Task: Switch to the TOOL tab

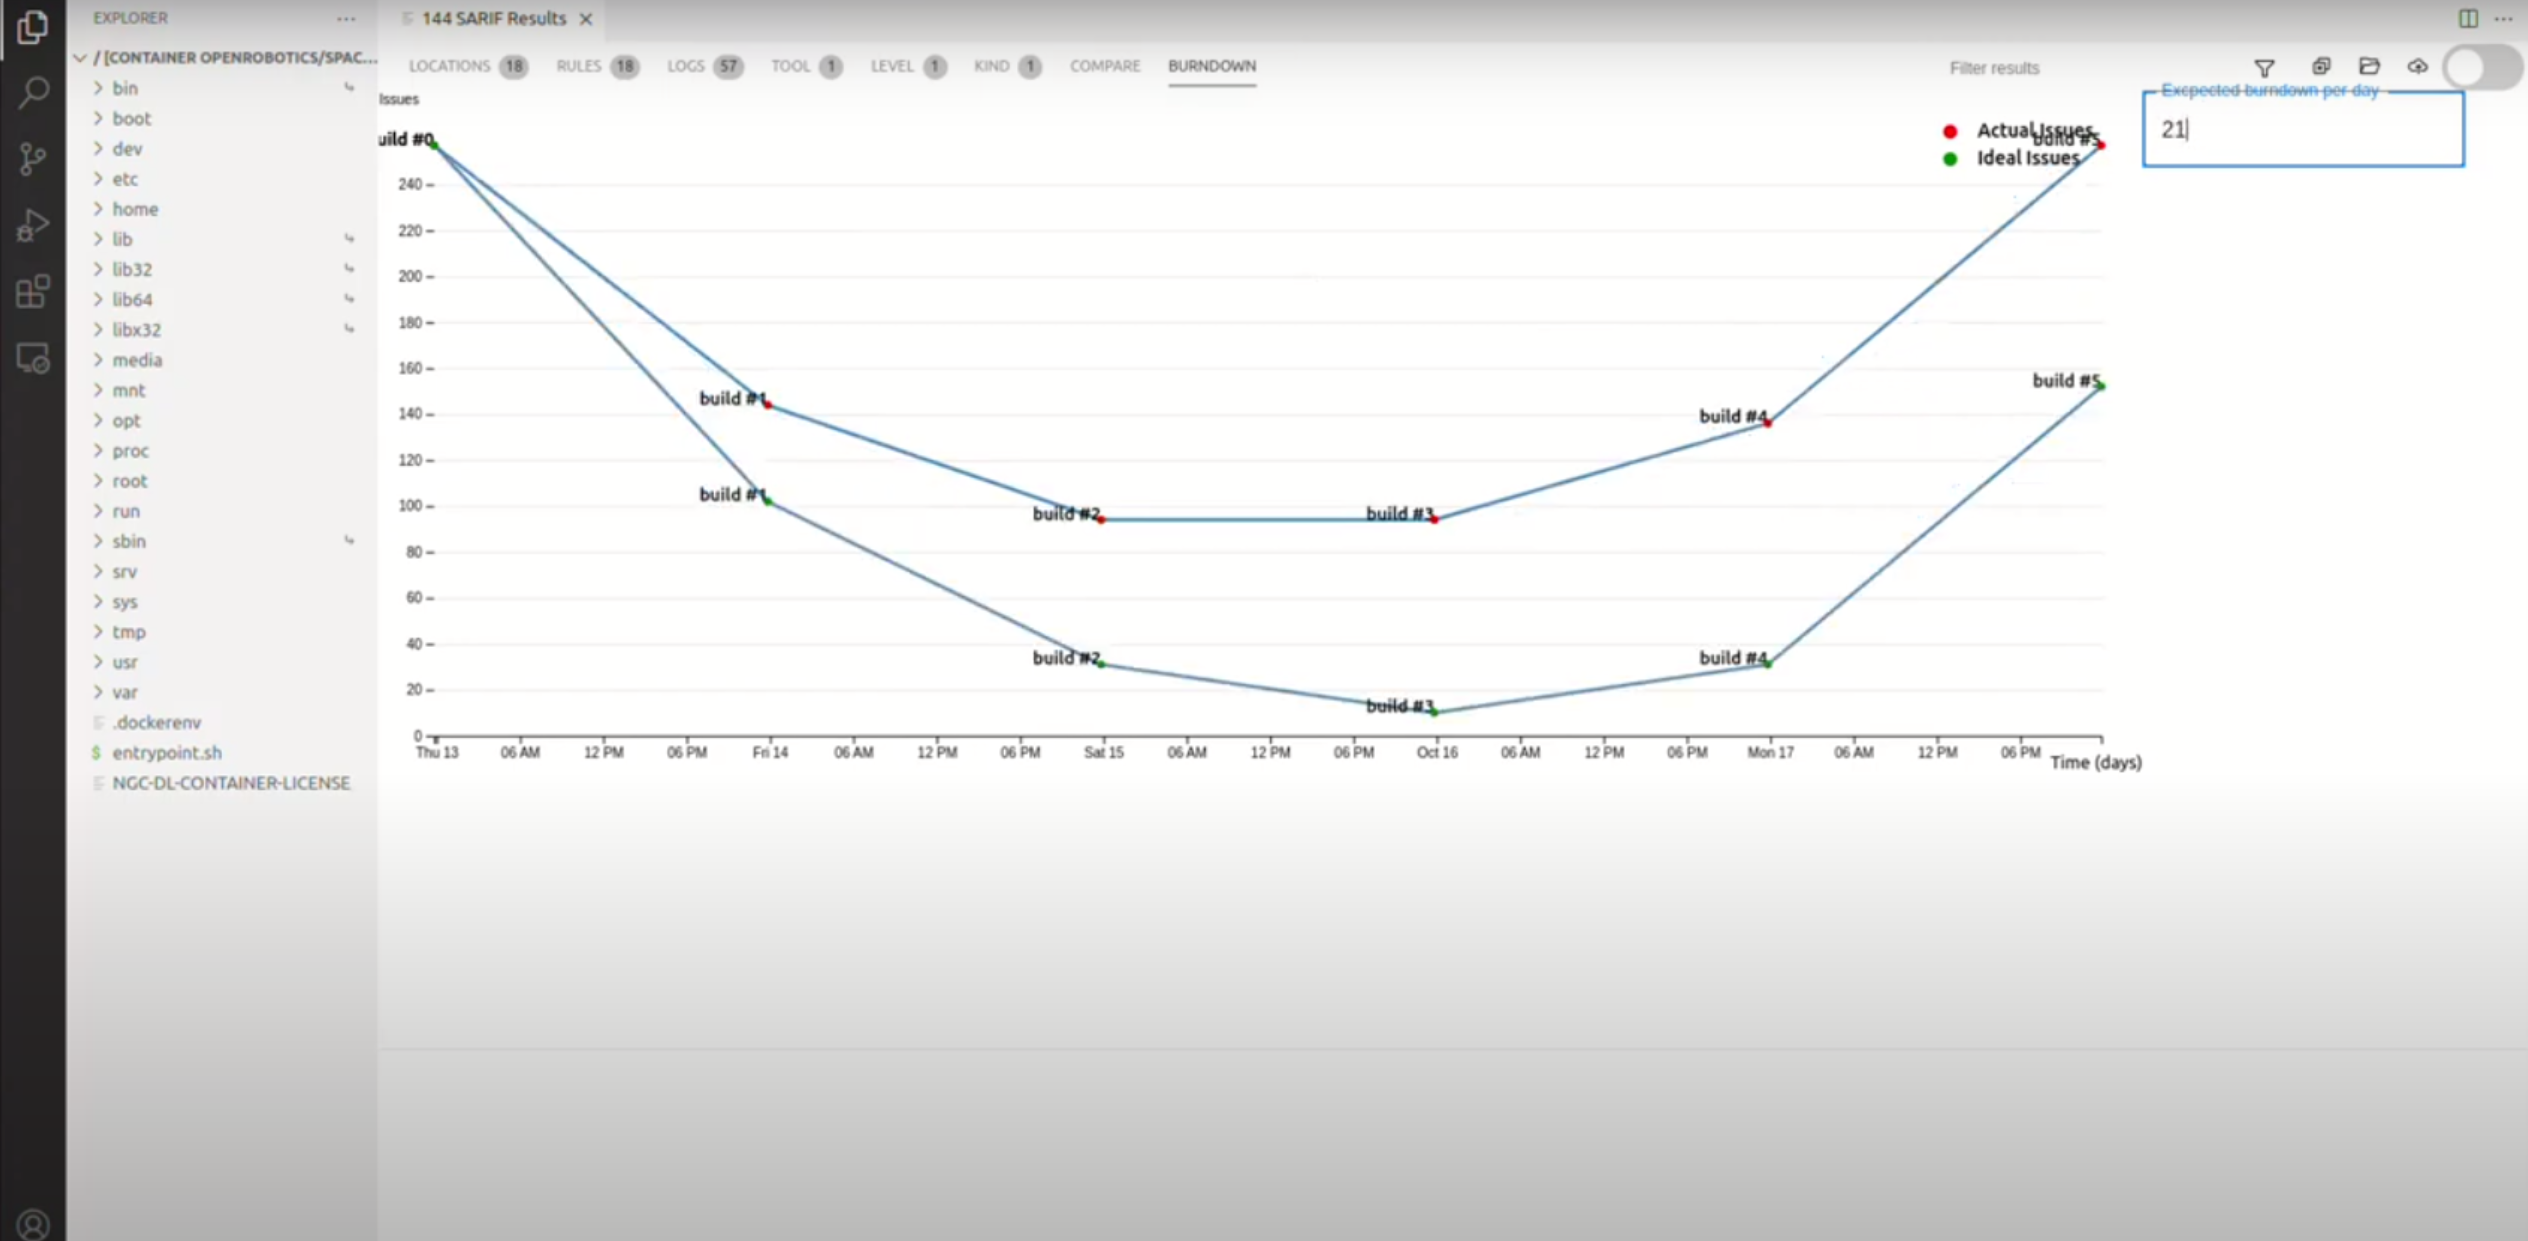Action: (x=806, y=66)
